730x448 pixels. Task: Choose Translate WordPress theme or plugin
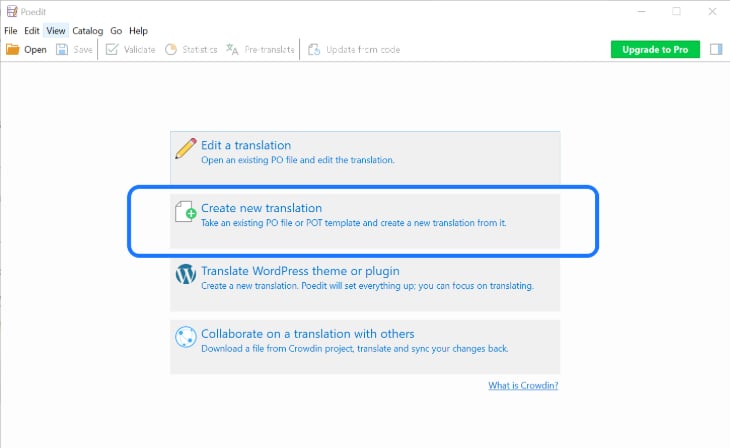(365, 284)
